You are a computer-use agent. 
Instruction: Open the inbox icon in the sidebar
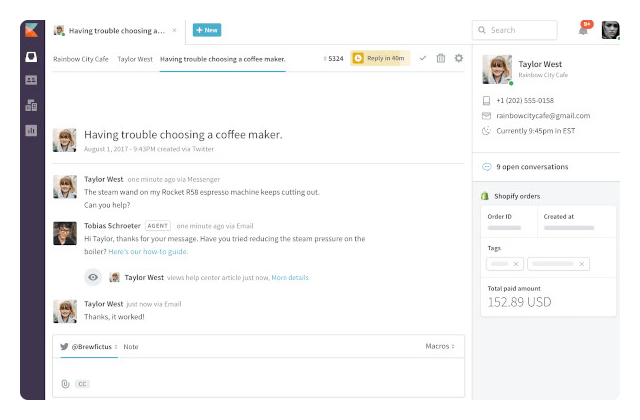point(31,57)
